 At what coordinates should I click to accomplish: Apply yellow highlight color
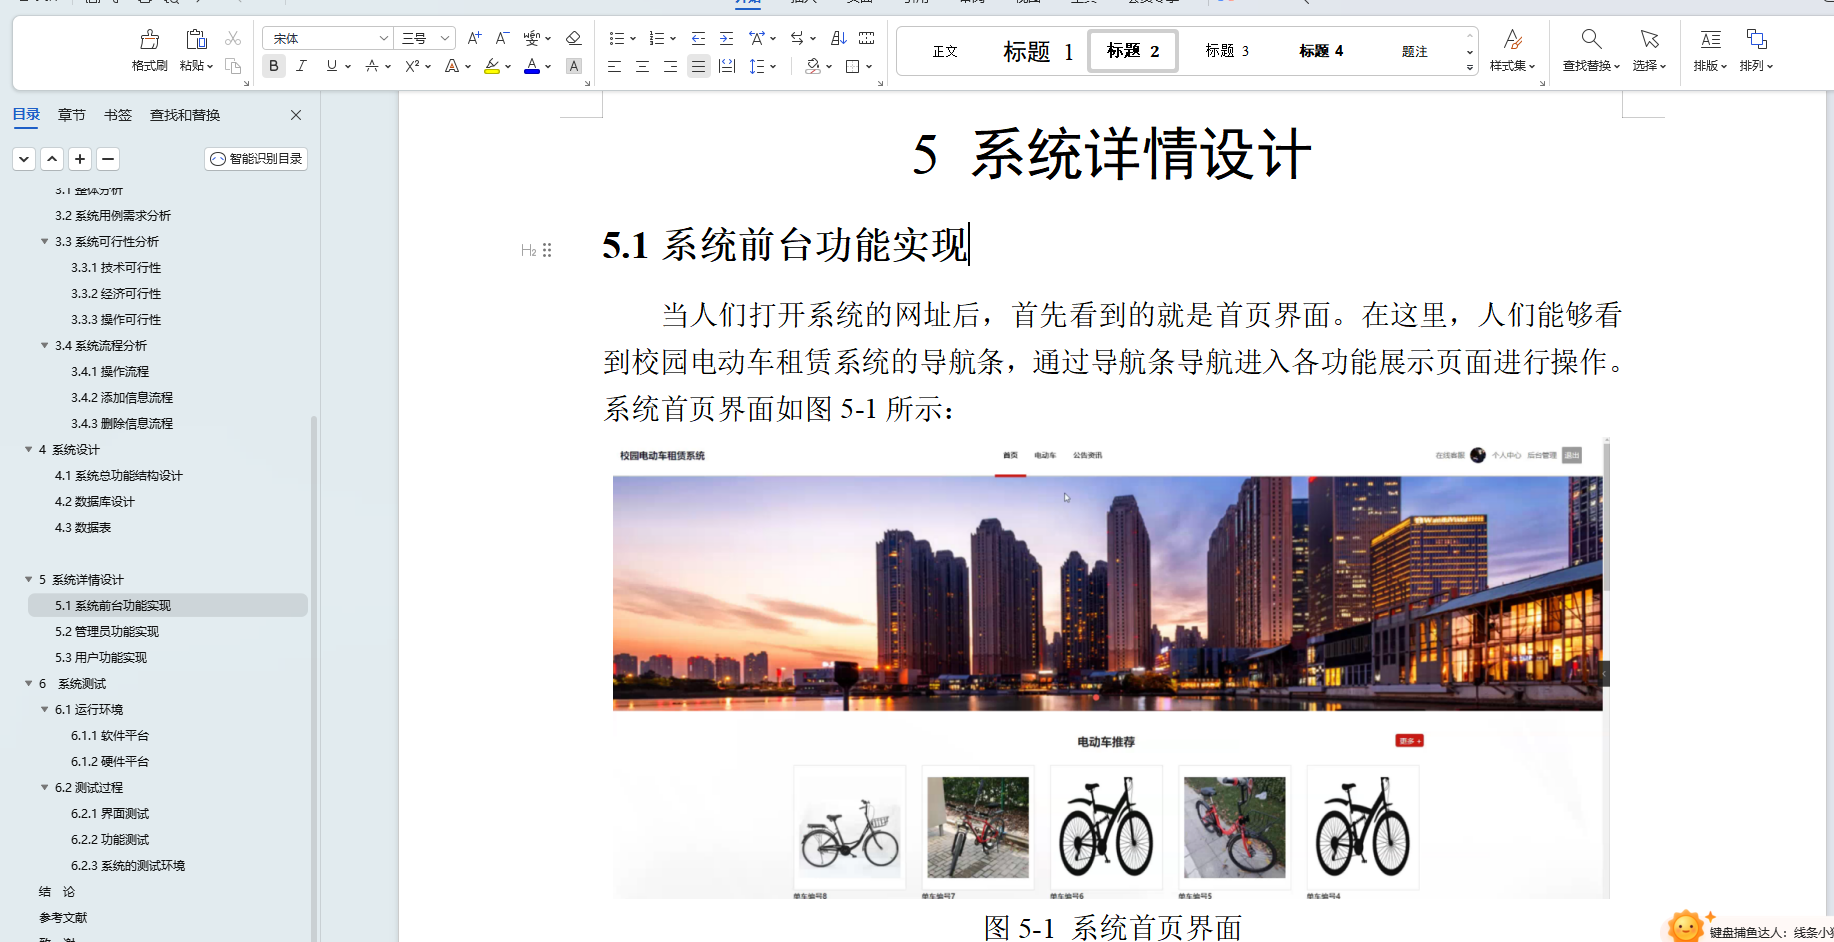pyautogui.click(x=492, y=66)
